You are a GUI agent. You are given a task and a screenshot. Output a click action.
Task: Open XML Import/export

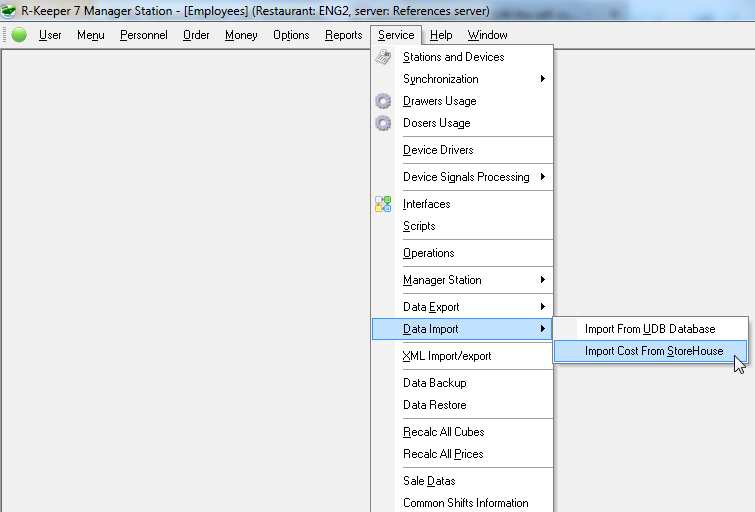[462, 356]
